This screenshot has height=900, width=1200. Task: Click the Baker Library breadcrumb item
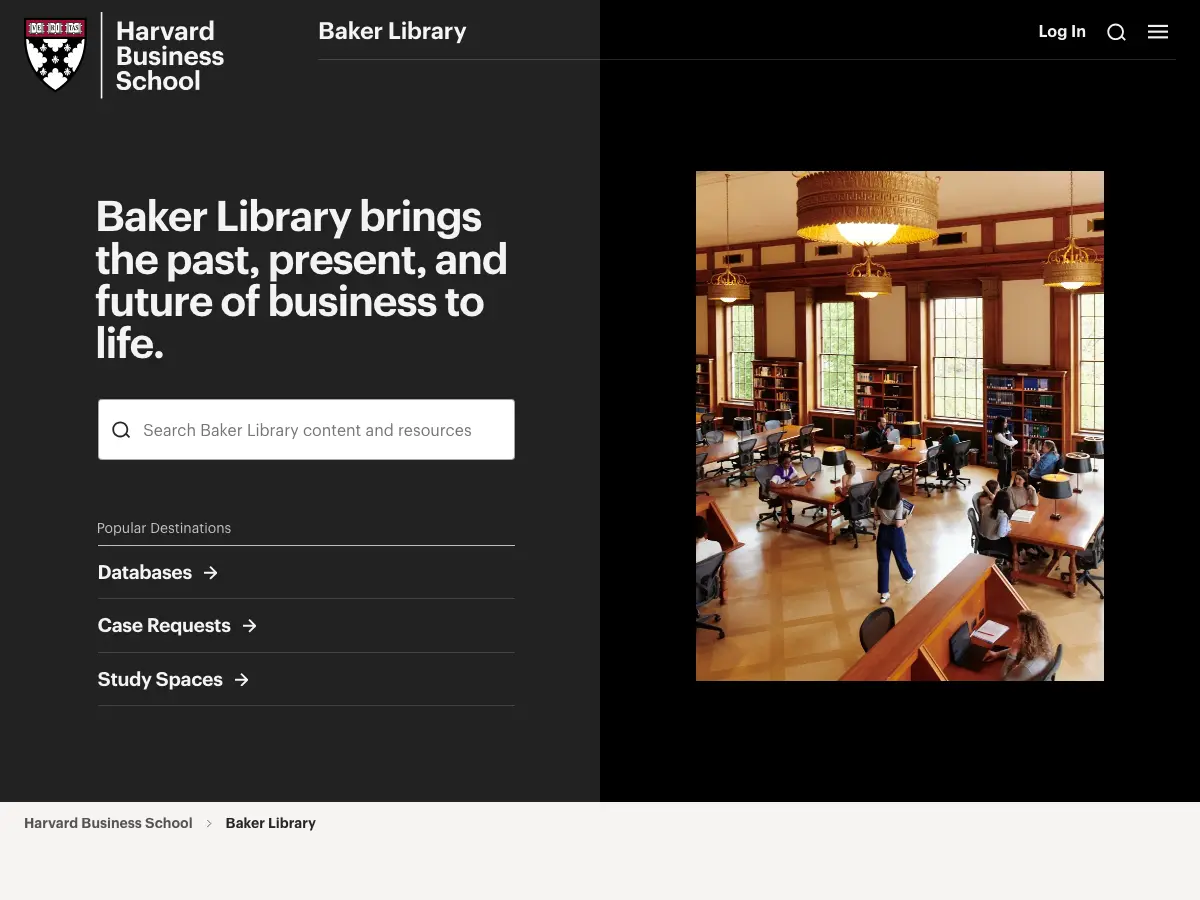pyautogui.click(x=271, y=823)
